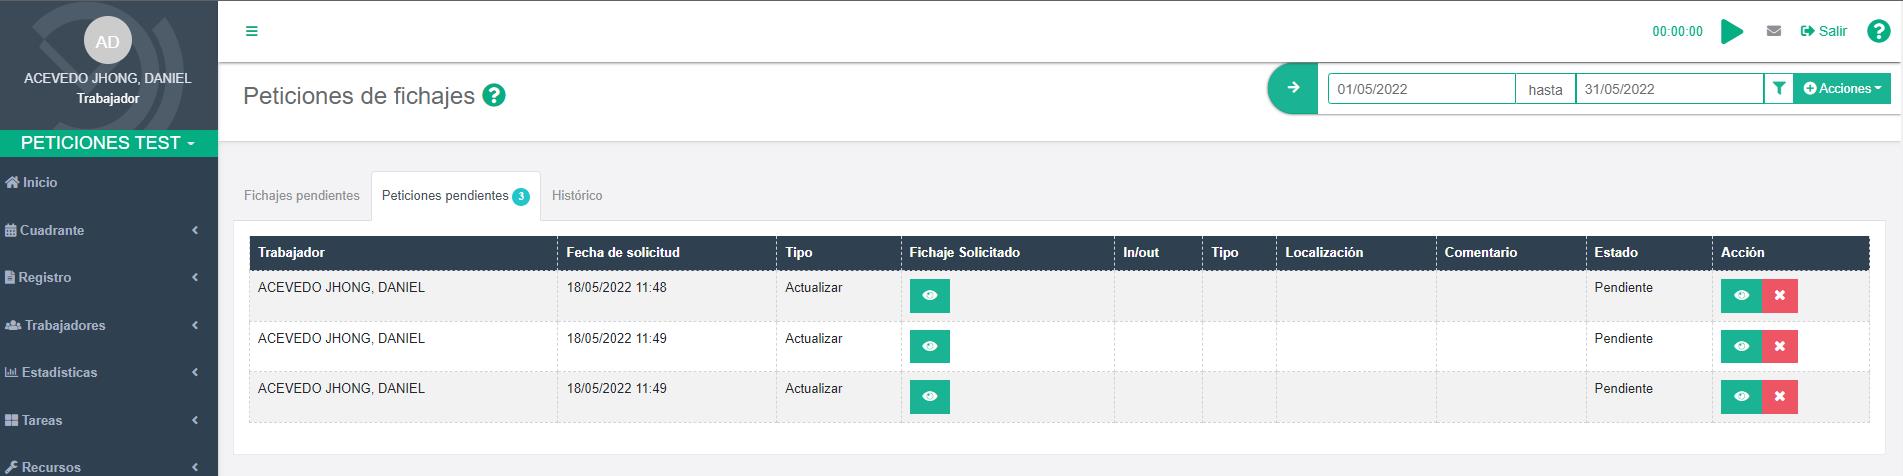The image size is (1903, 476).
Task: View requested fichaje in the second row
Action: coord(929,346)
